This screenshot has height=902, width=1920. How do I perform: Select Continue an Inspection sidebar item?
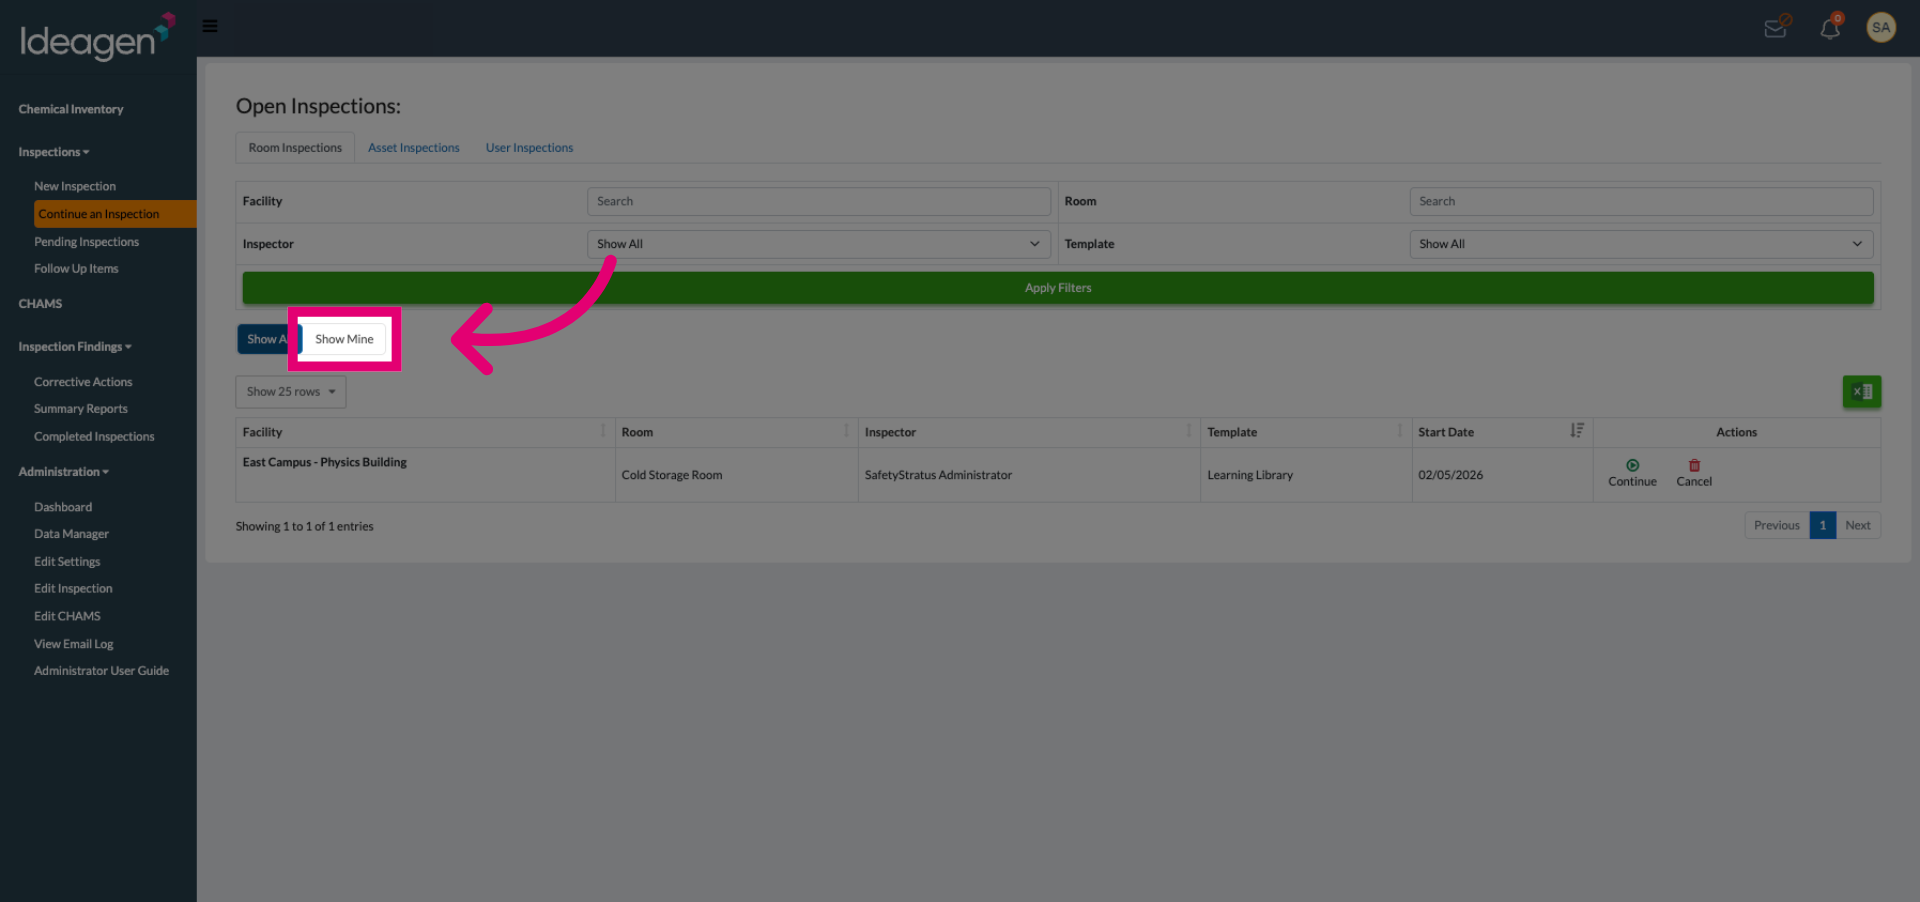(x=115, y=214)
